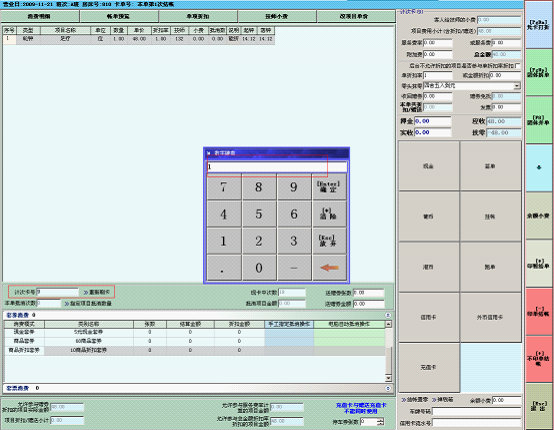Increase parking coupon count with stepper up arrow
Viewport: 554px width, 430px height.
coord(381,420)
